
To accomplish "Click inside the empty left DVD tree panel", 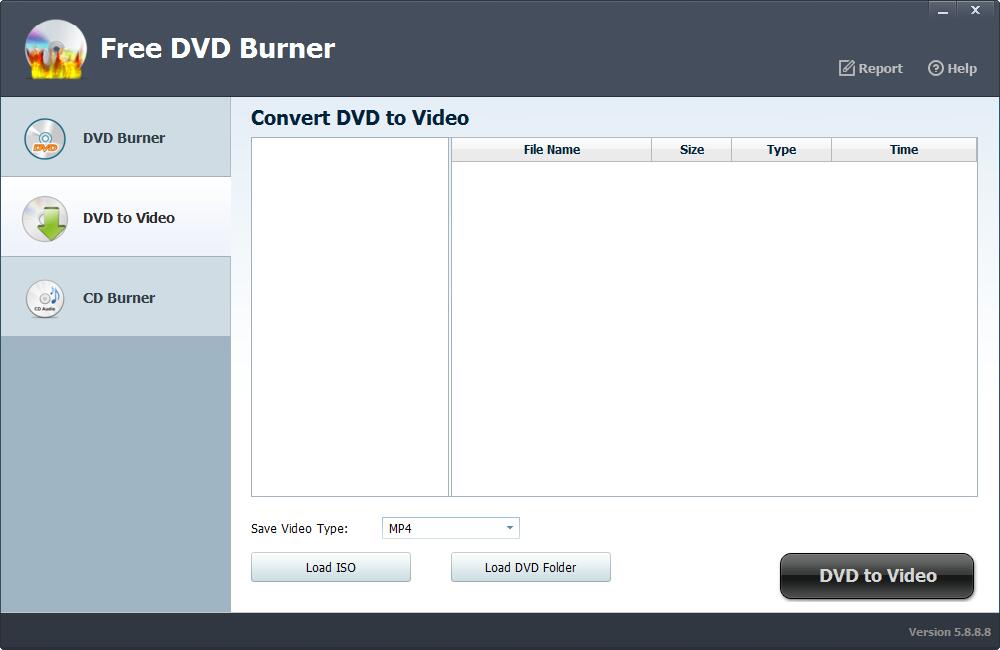I will click(x=349, y=316).
